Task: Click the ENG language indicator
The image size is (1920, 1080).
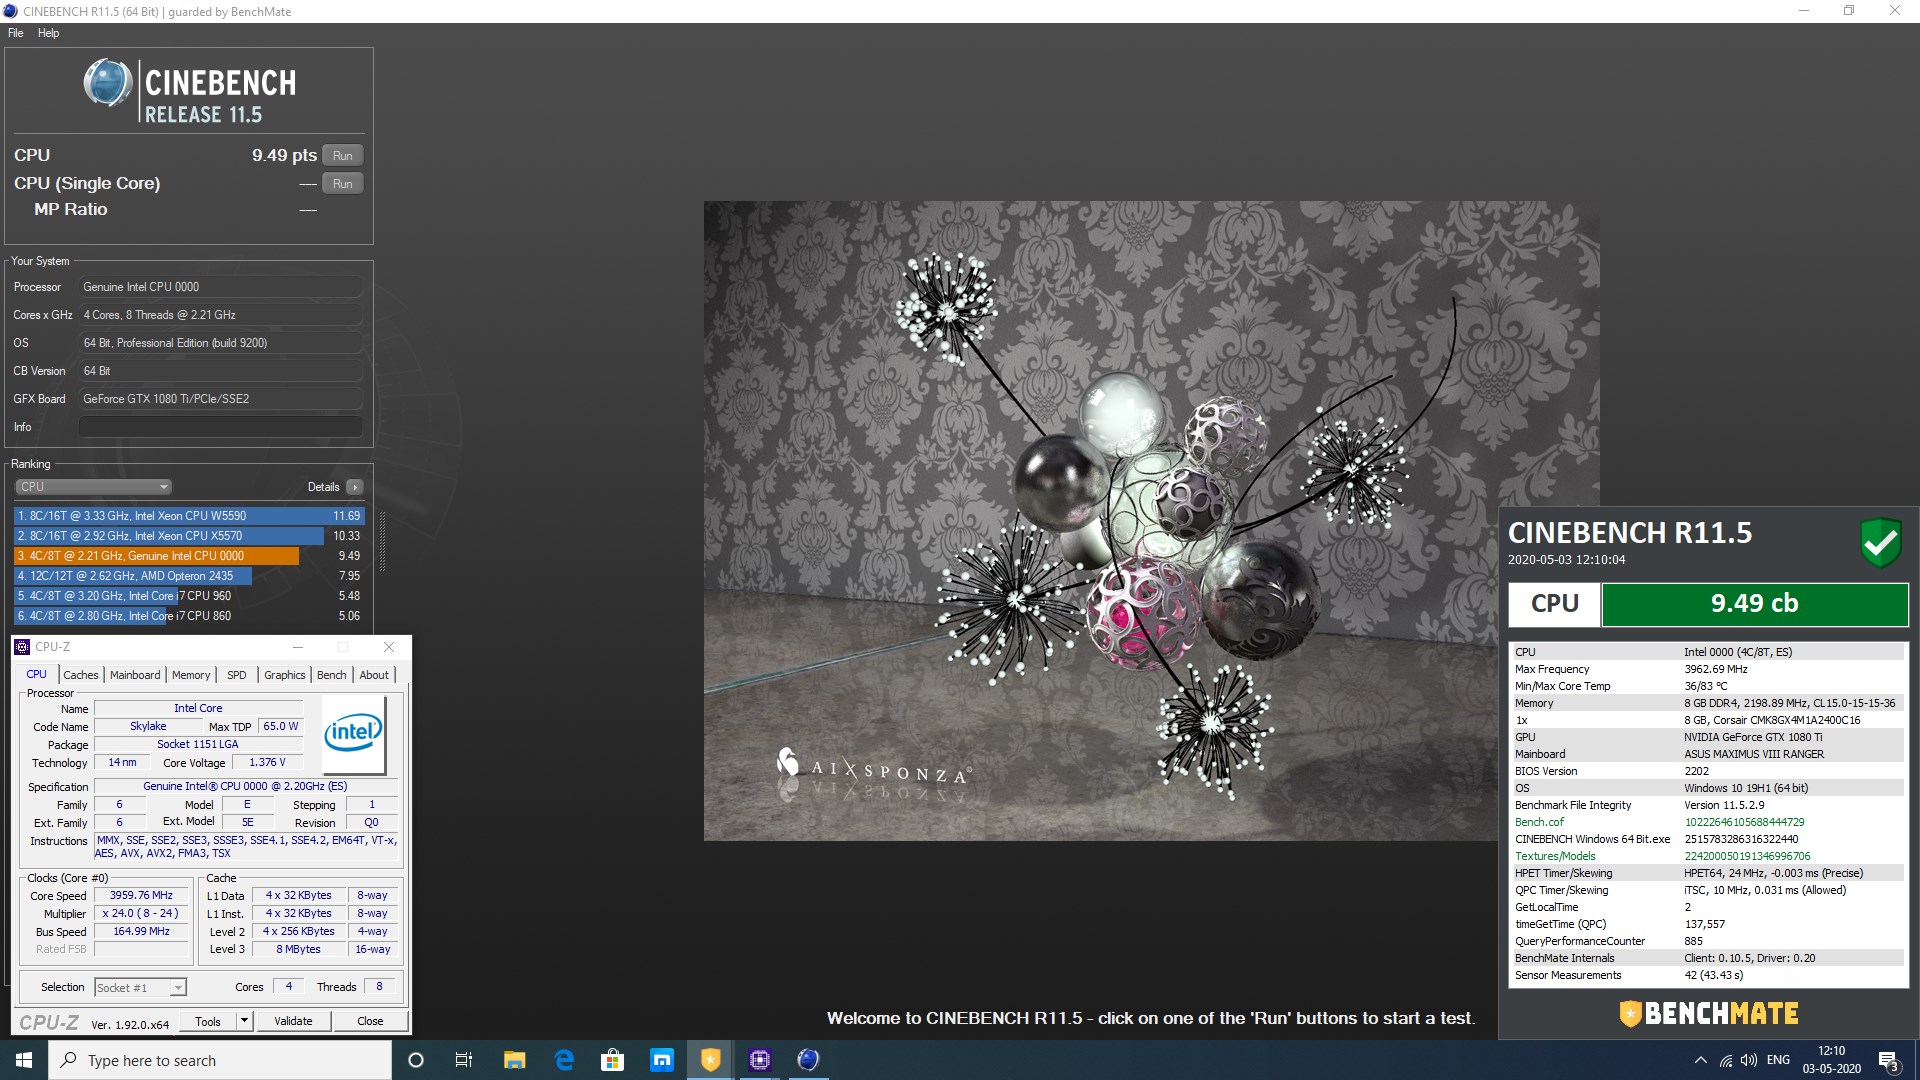Action: (x=1778, y=1060)
